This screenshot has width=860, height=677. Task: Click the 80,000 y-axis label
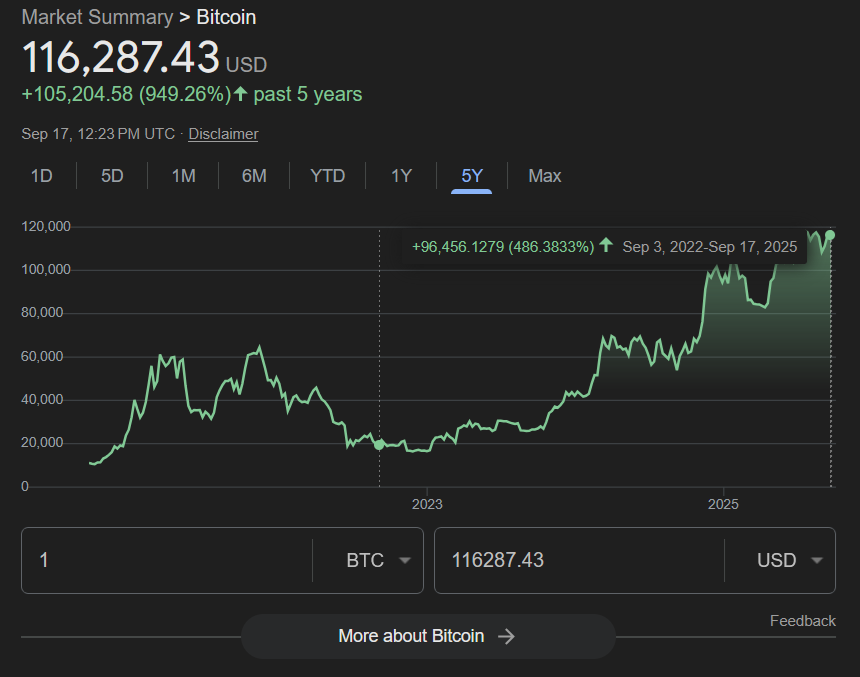[42, 313]
